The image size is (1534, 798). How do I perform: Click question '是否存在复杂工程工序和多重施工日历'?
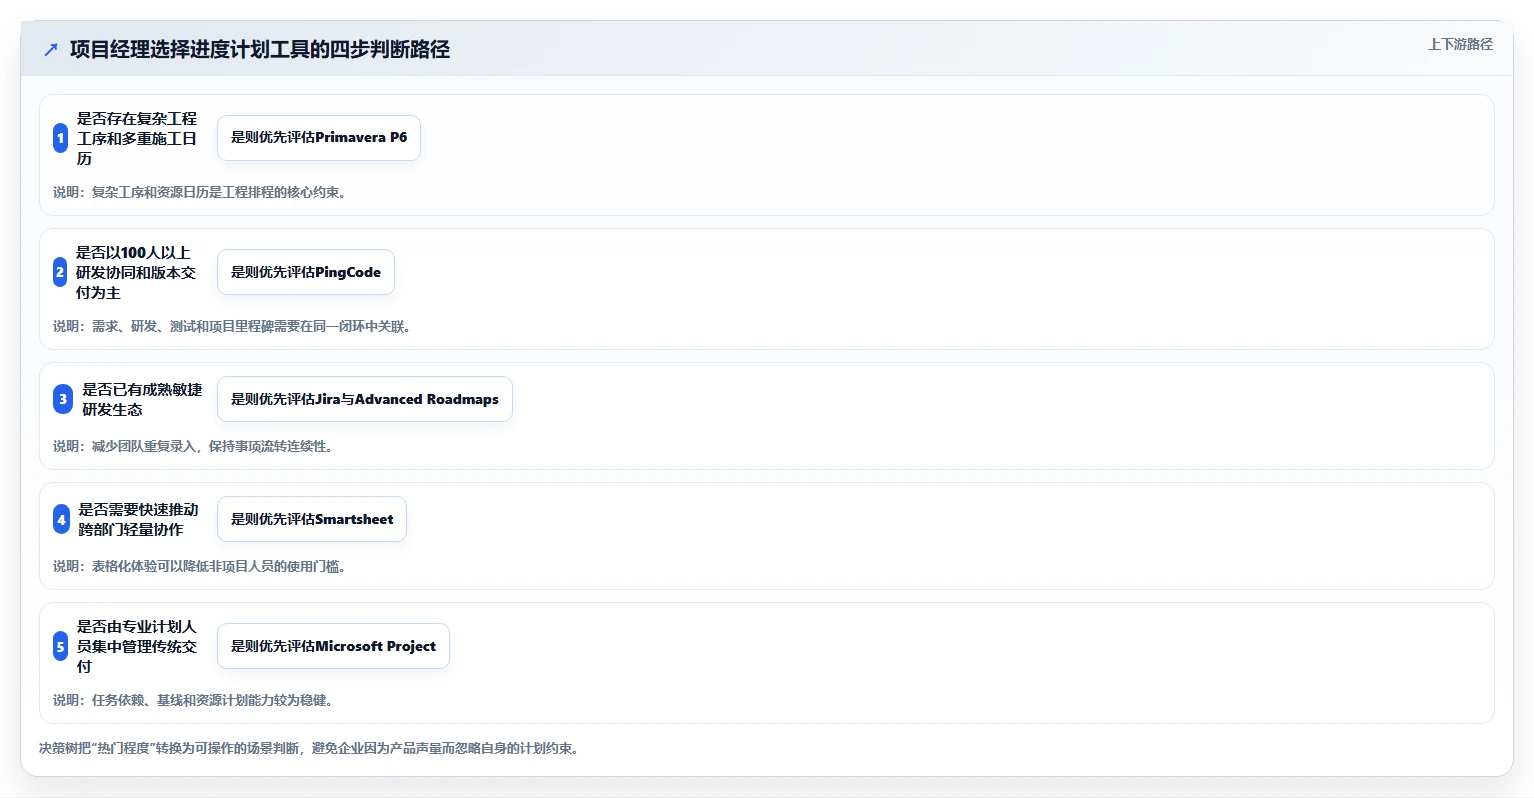[137, 138]
